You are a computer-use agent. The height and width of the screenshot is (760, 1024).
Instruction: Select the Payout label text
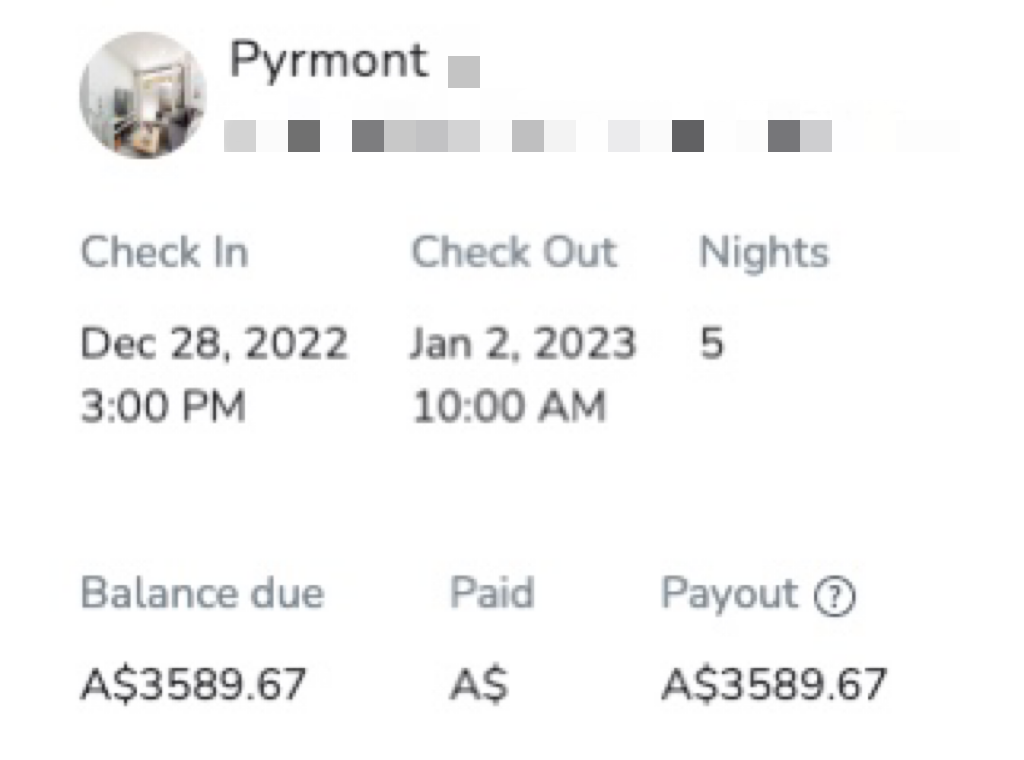729,595
